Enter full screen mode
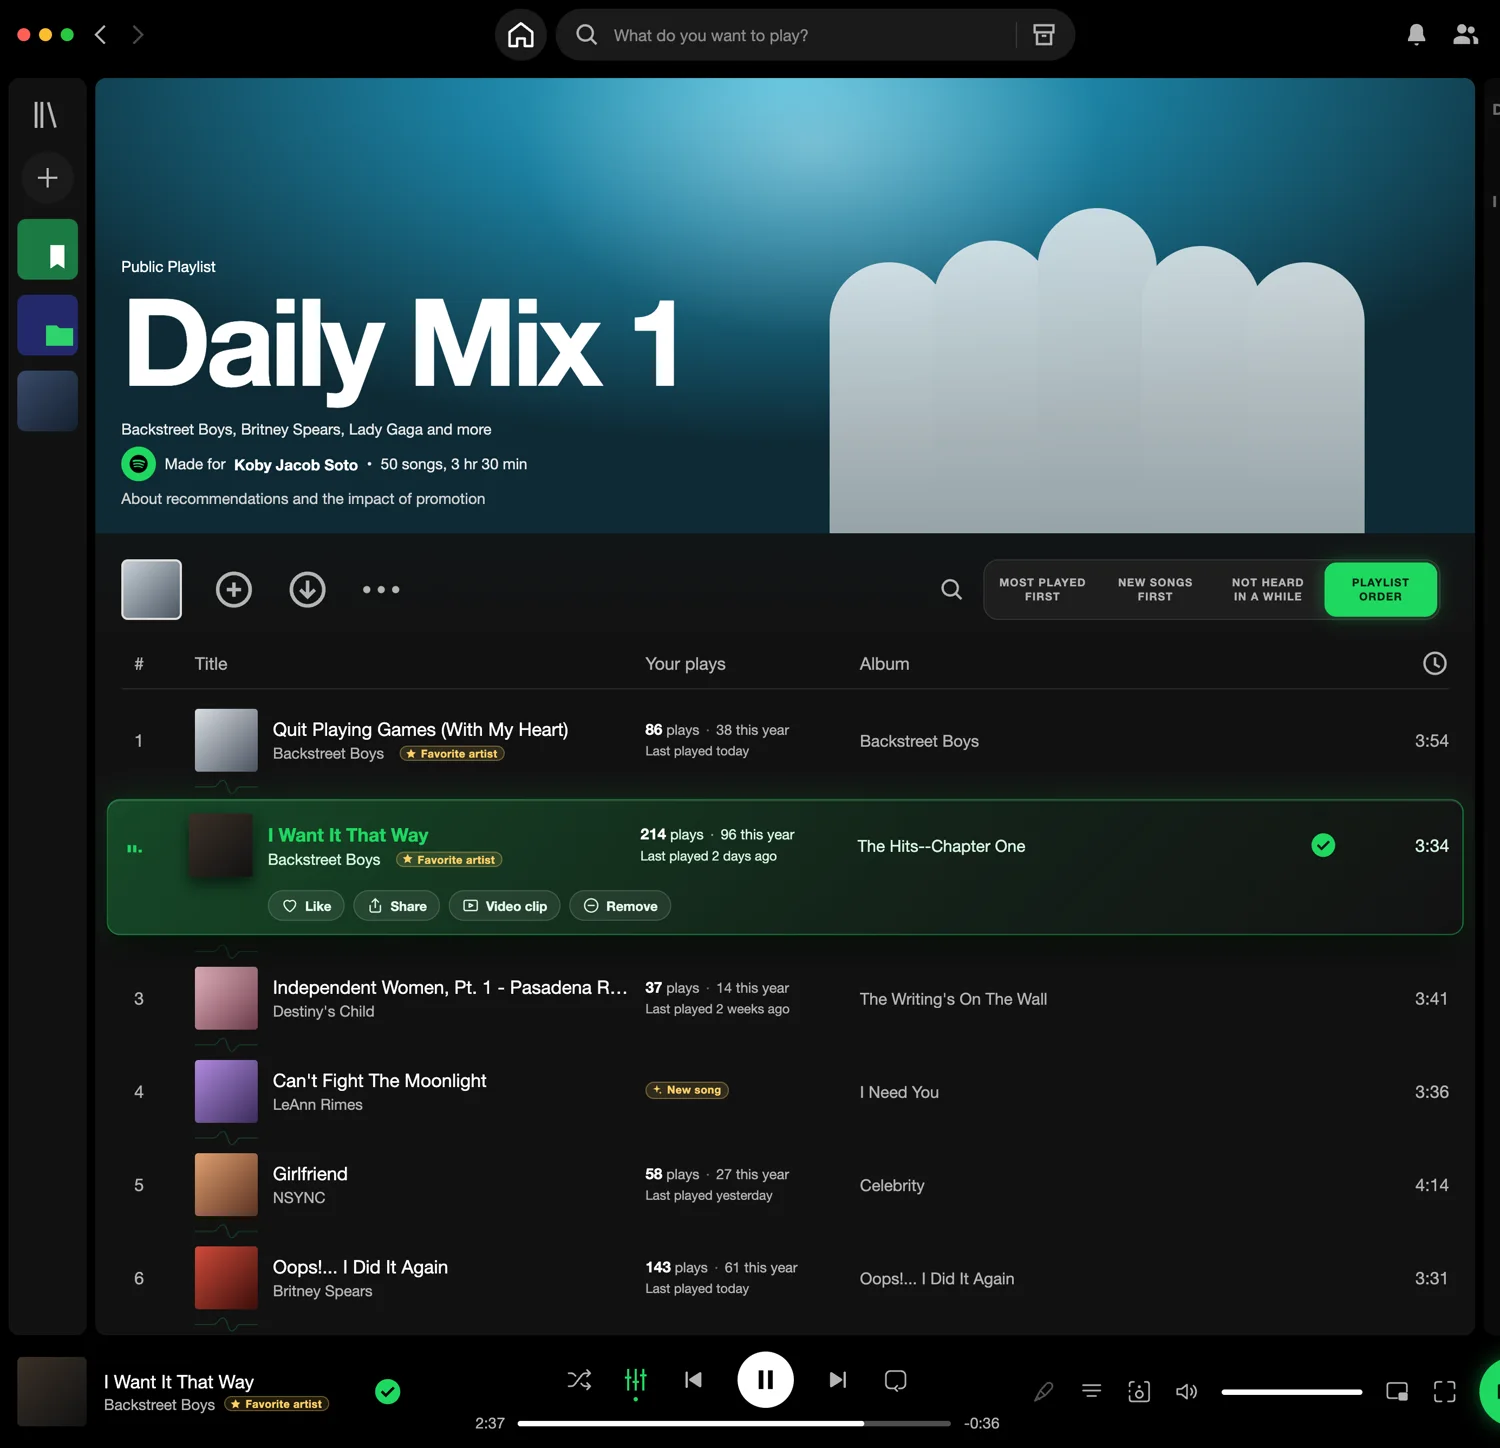Image resolution: width=1500 pixels, height=1448 pixels. 1445,1391
